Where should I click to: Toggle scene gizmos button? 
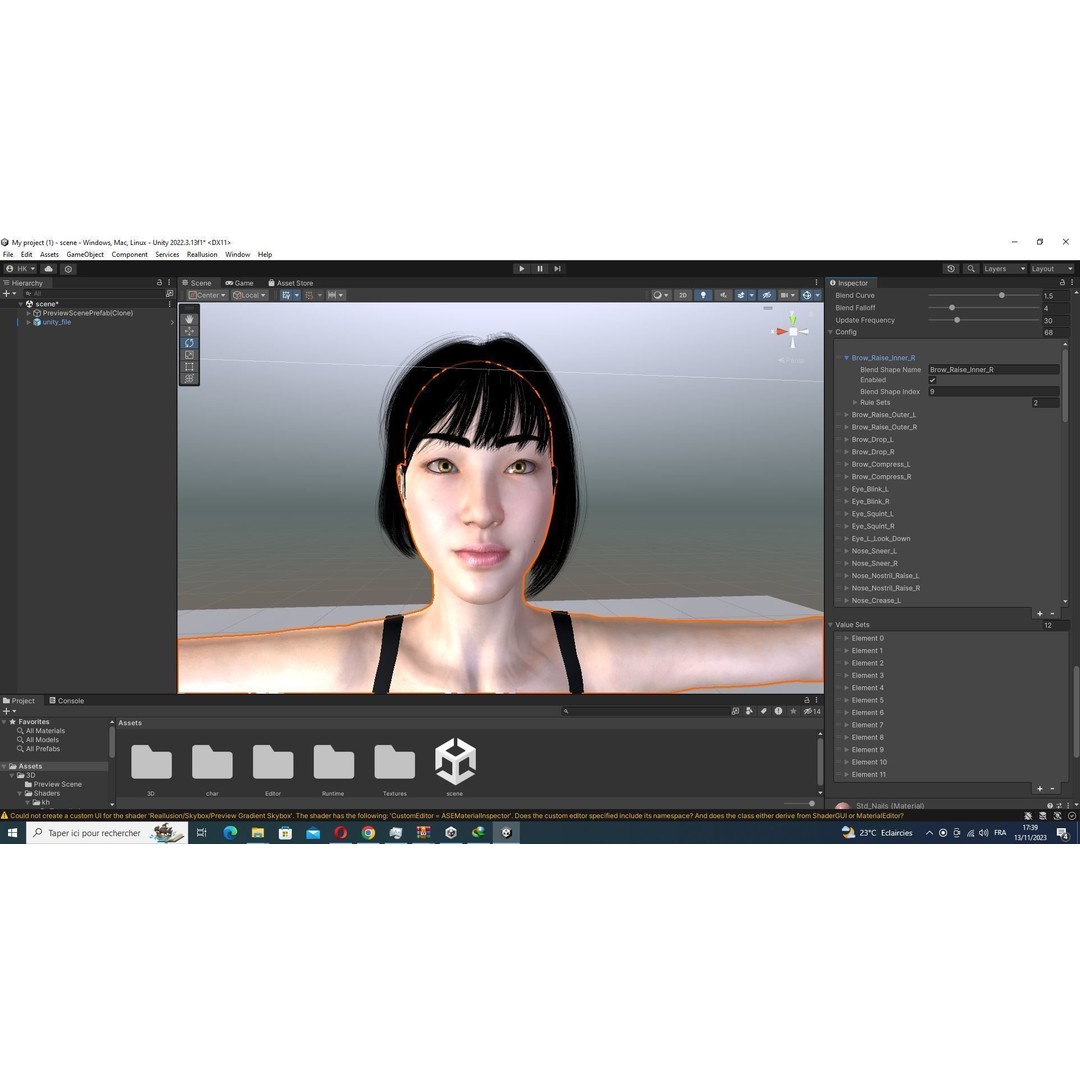[807, 295]
